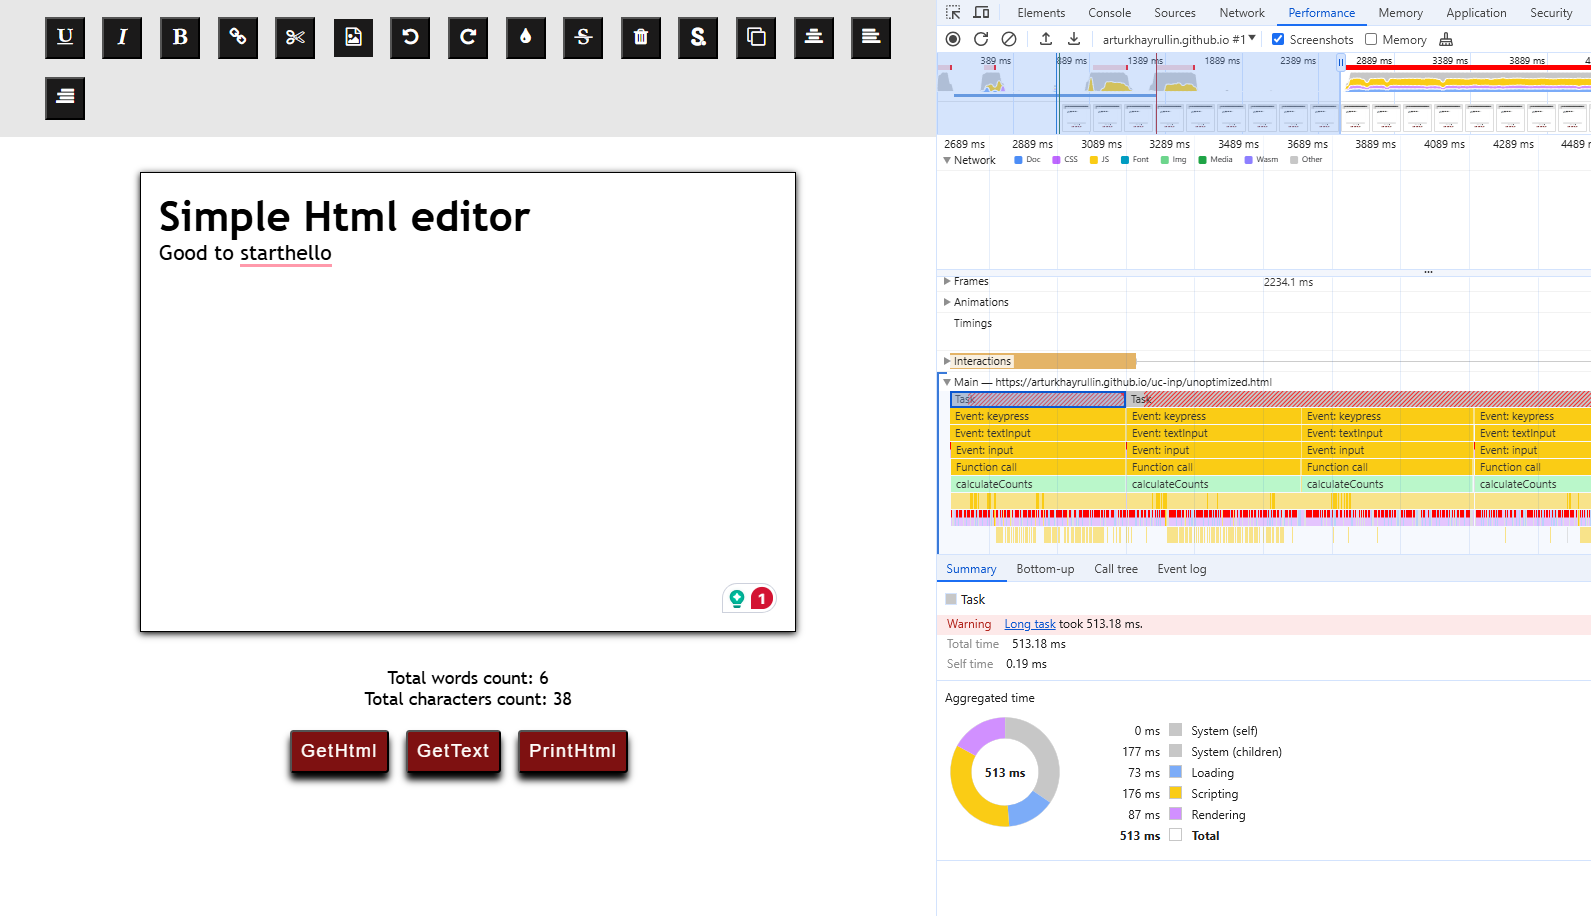Screen dimensions: 1591x916
Task: Start recording a performance profile
Action: click(953, 39)
